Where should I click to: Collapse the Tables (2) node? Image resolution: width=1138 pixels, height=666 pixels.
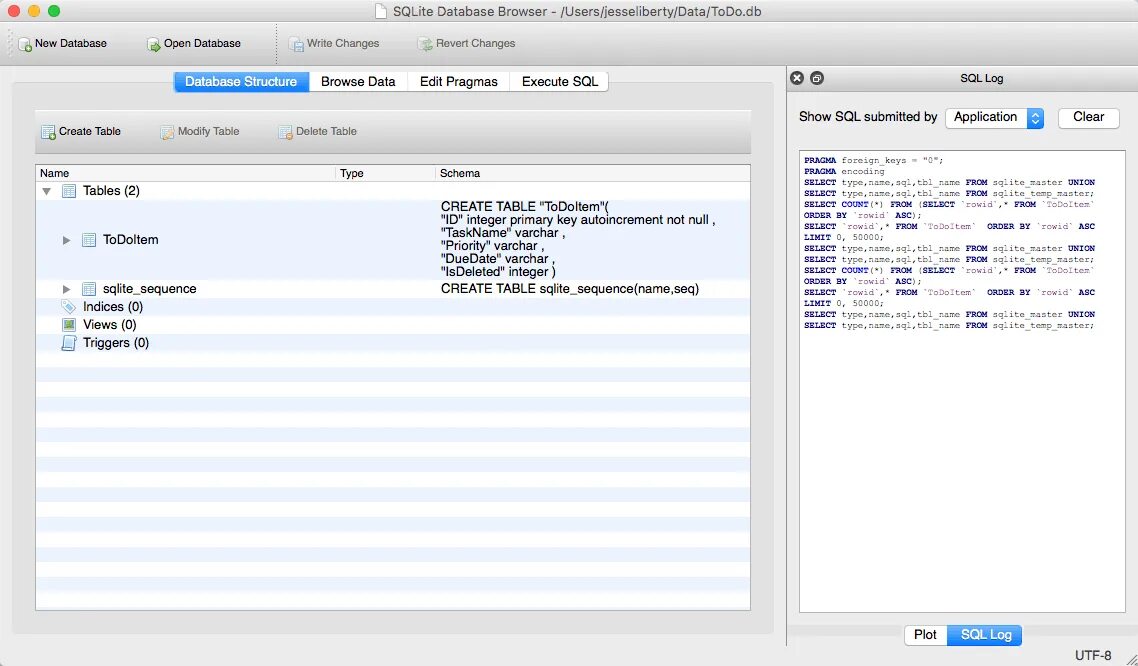tap(46, 192)
